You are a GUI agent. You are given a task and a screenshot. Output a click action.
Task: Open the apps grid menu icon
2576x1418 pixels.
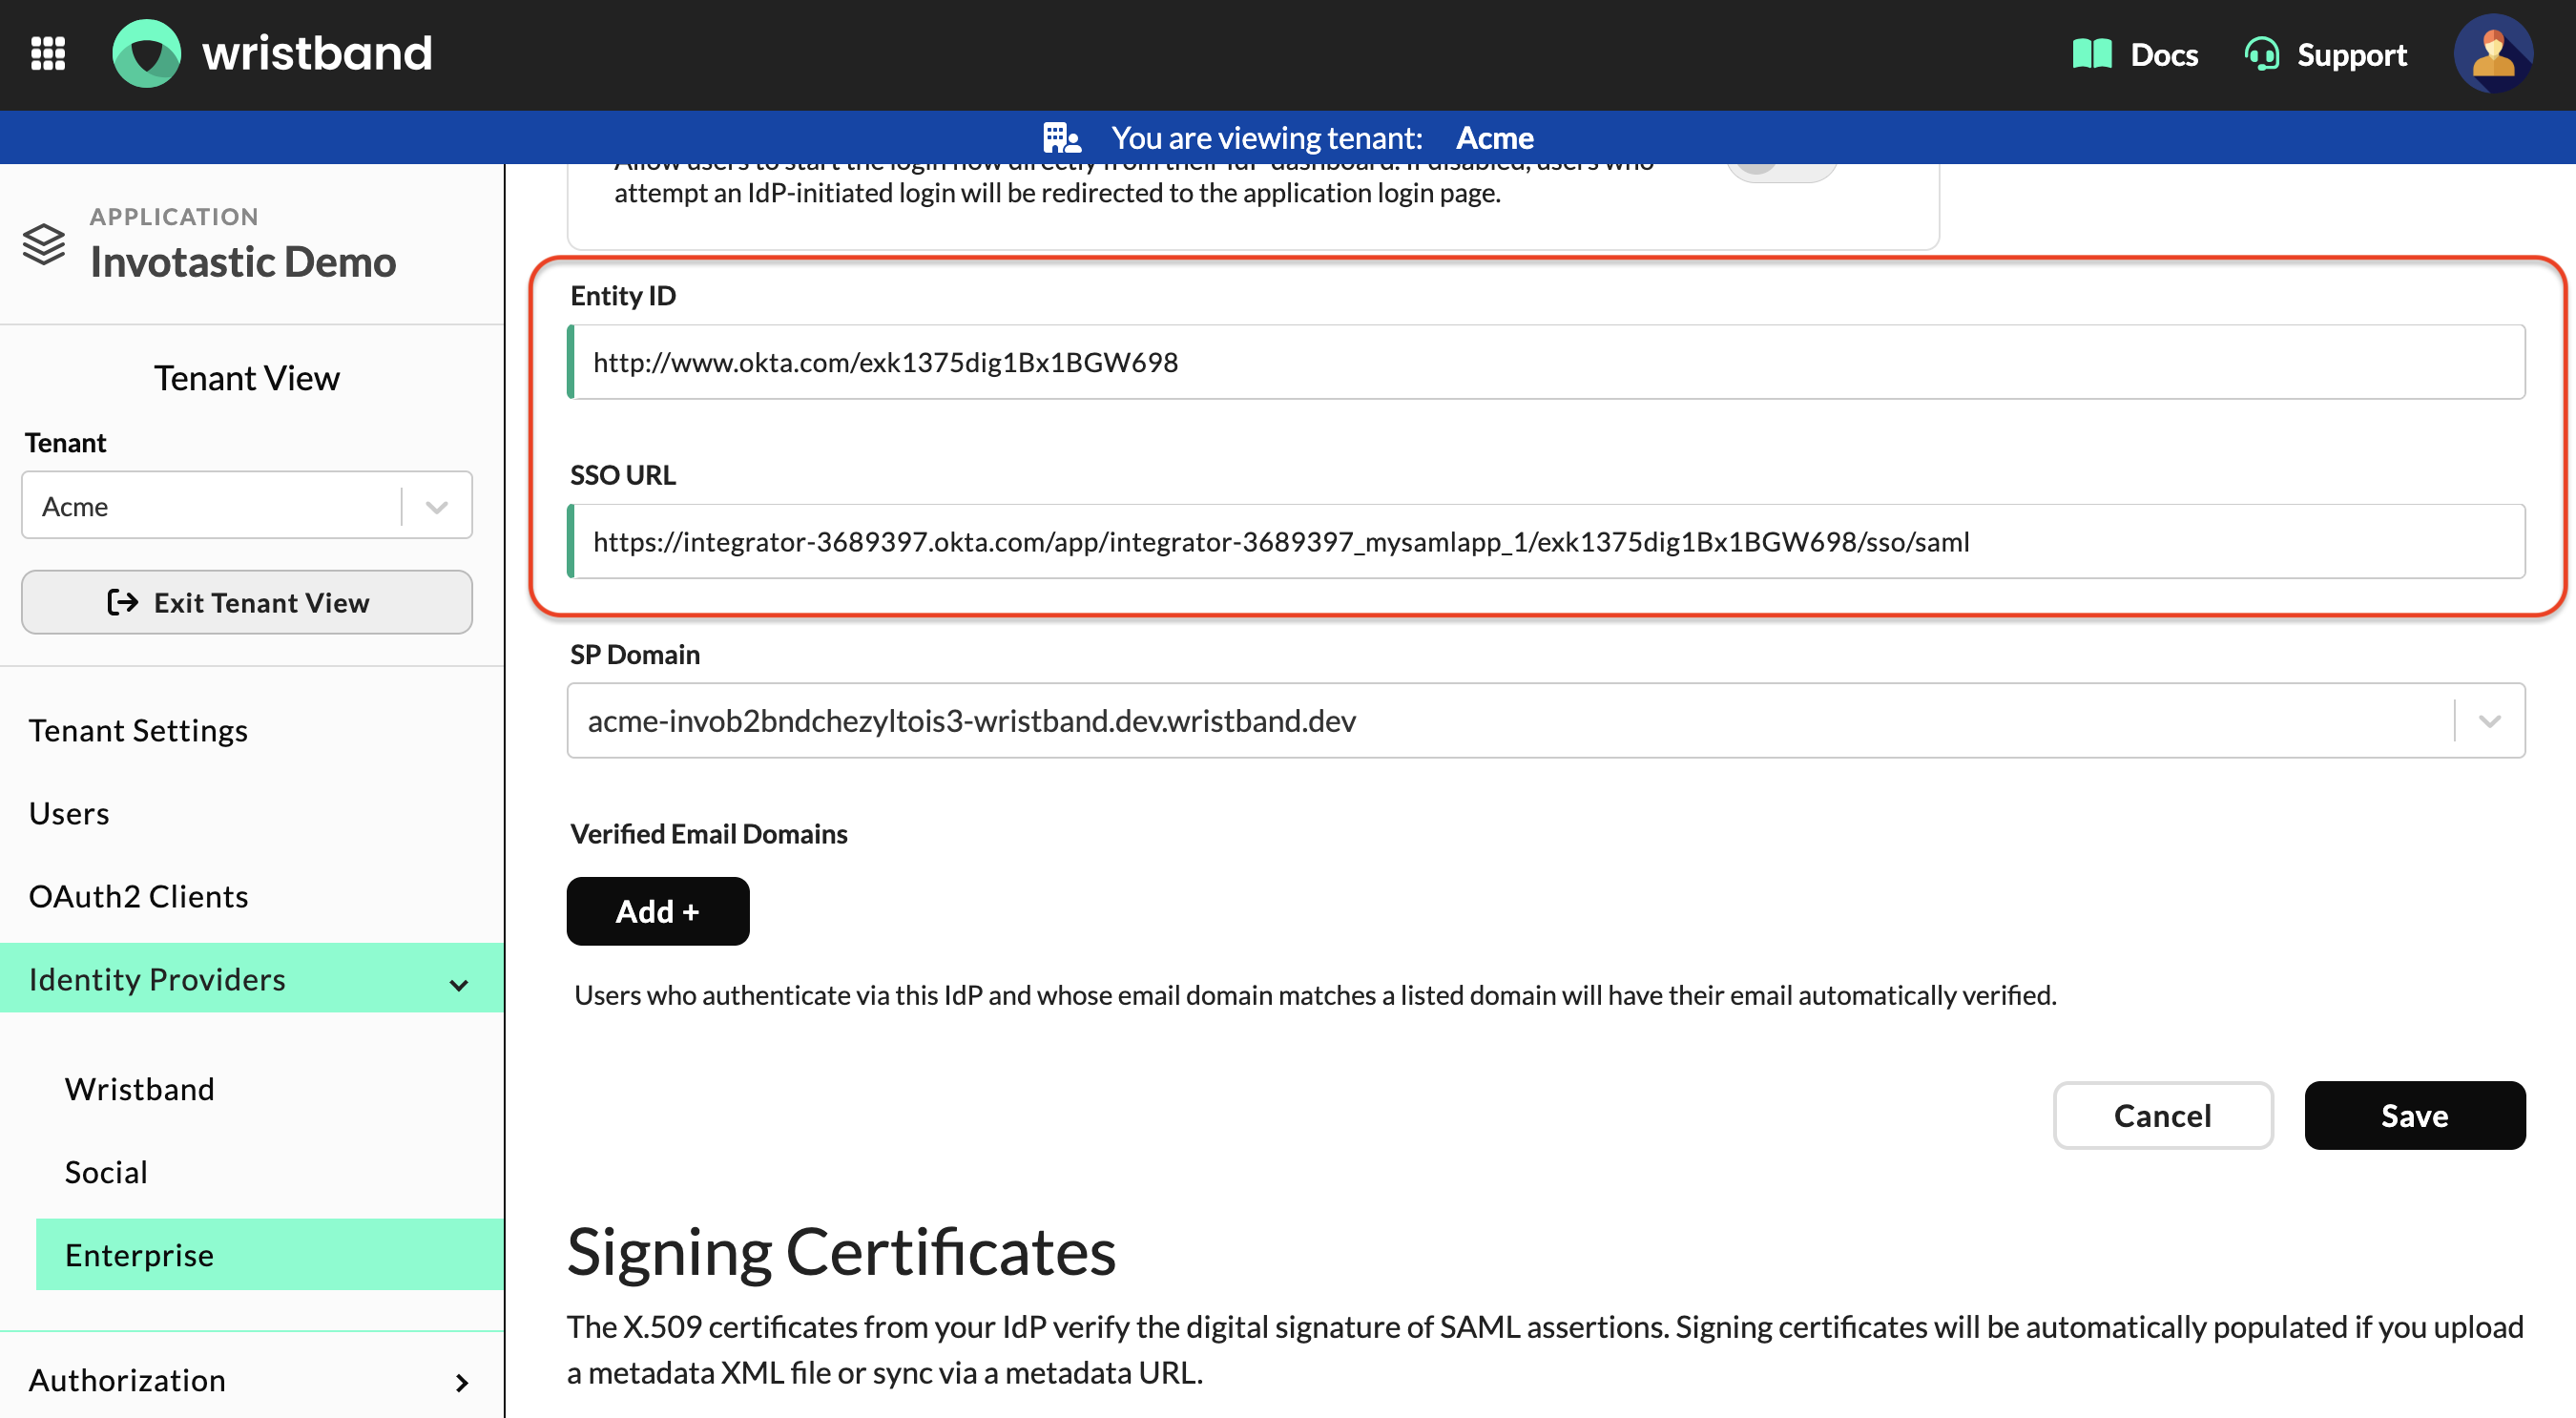coord(48,53)
